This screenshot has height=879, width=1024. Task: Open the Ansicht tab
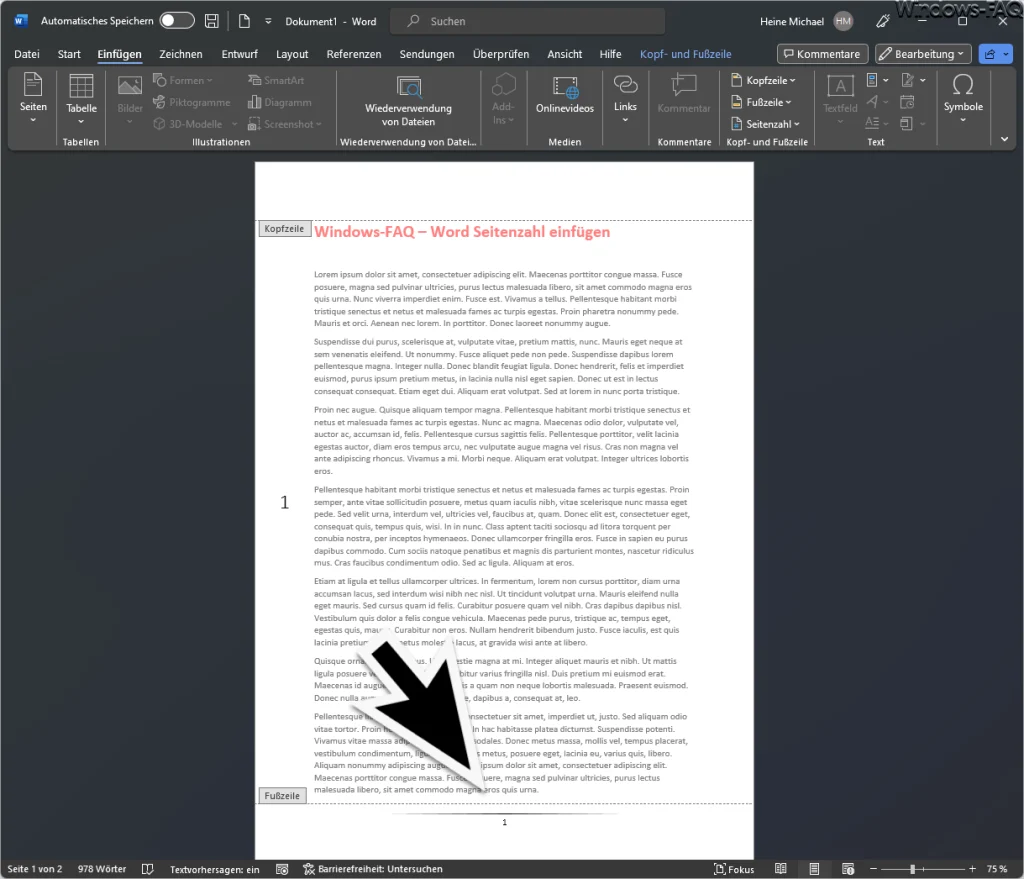coord(564,54)
